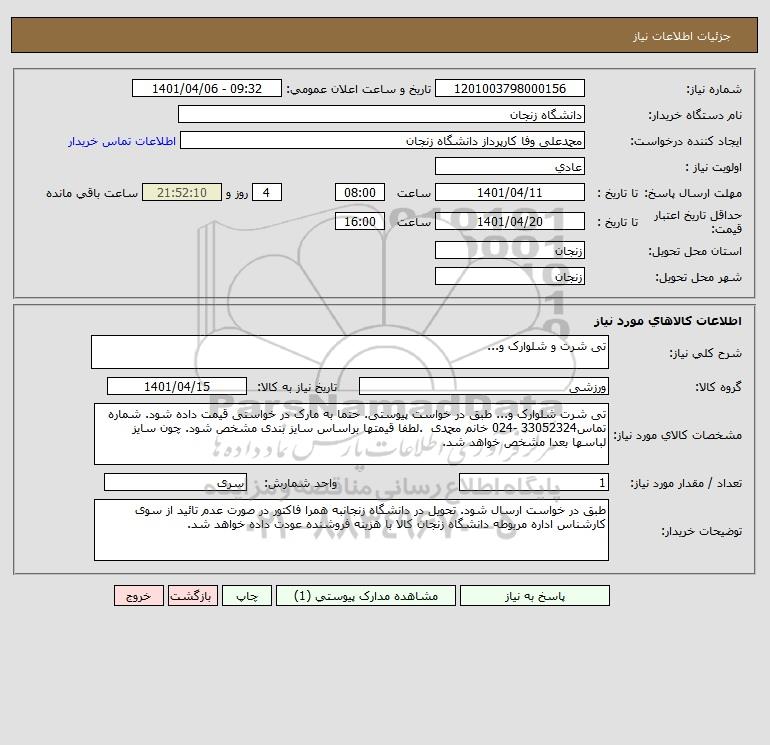Viewport: 770px width, 745px height.
Task: Click the remaining days field showing 4
Action: click(x=267, y=193)
